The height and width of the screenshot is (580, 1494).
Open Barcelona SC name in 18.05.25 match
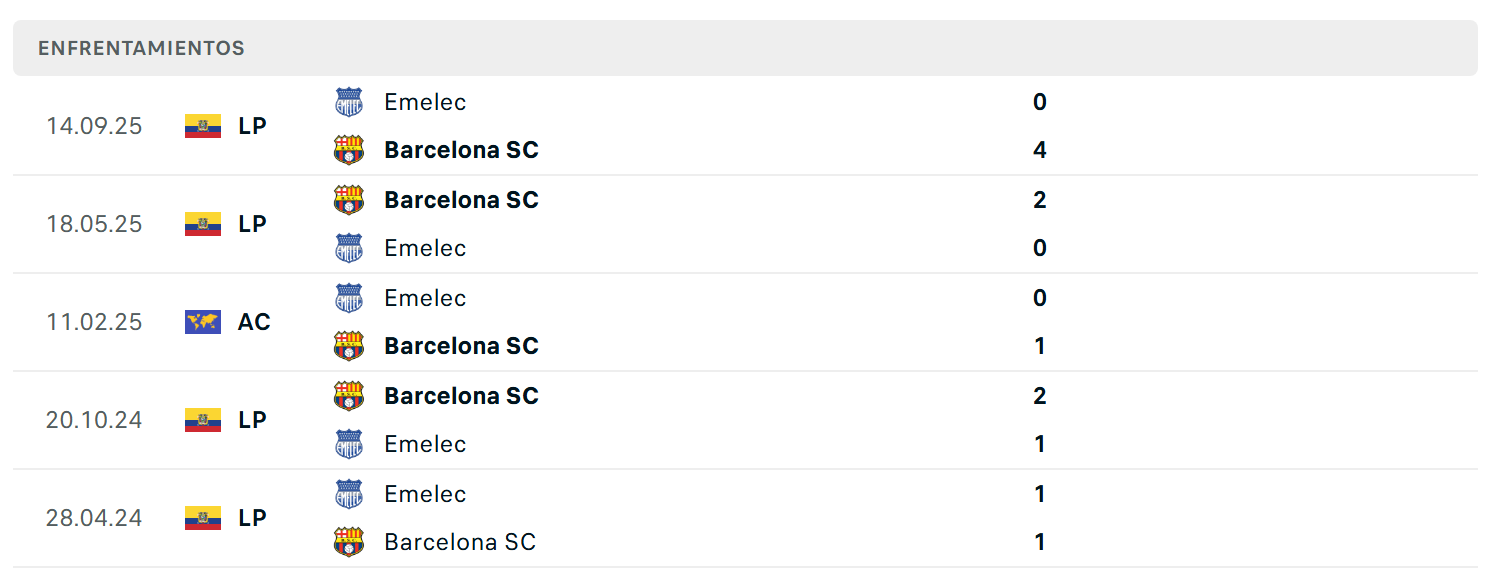coord(461,200)
